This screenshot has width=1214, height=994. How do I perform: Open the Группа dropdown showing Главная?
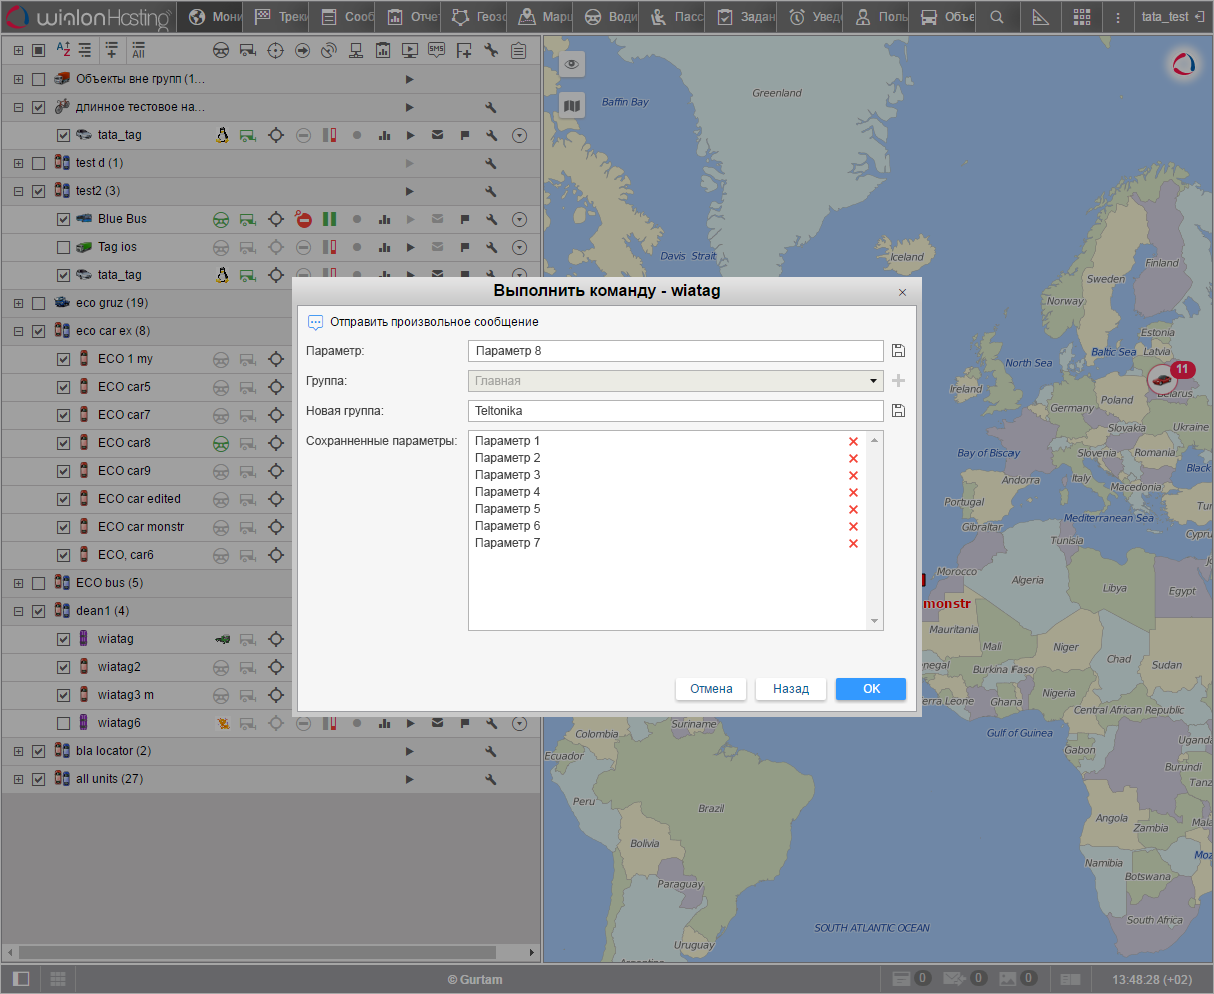click(x=675, y=381)
